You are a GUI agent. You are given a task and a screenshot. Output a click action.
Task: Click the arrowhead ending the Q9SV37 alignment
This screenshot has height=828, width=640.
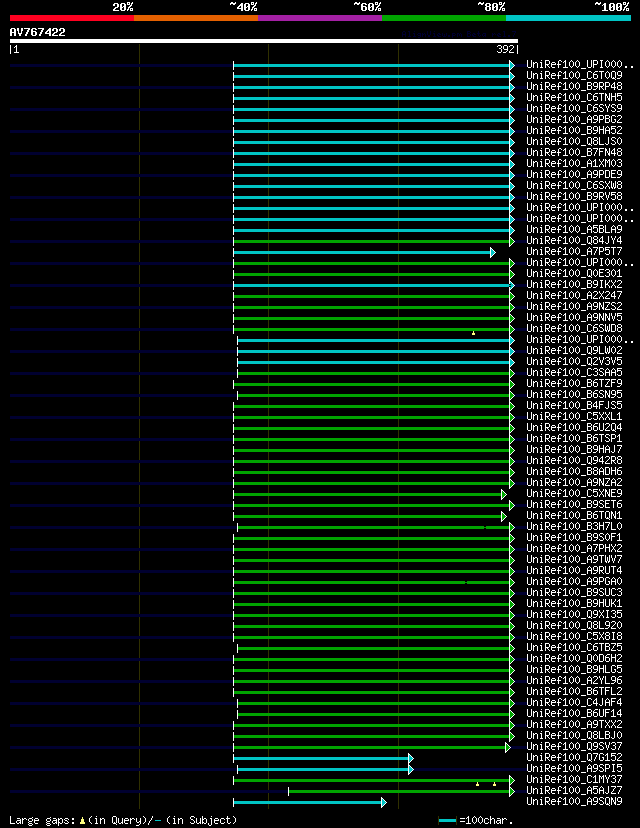pyautogui.click(x=508, y=748)
